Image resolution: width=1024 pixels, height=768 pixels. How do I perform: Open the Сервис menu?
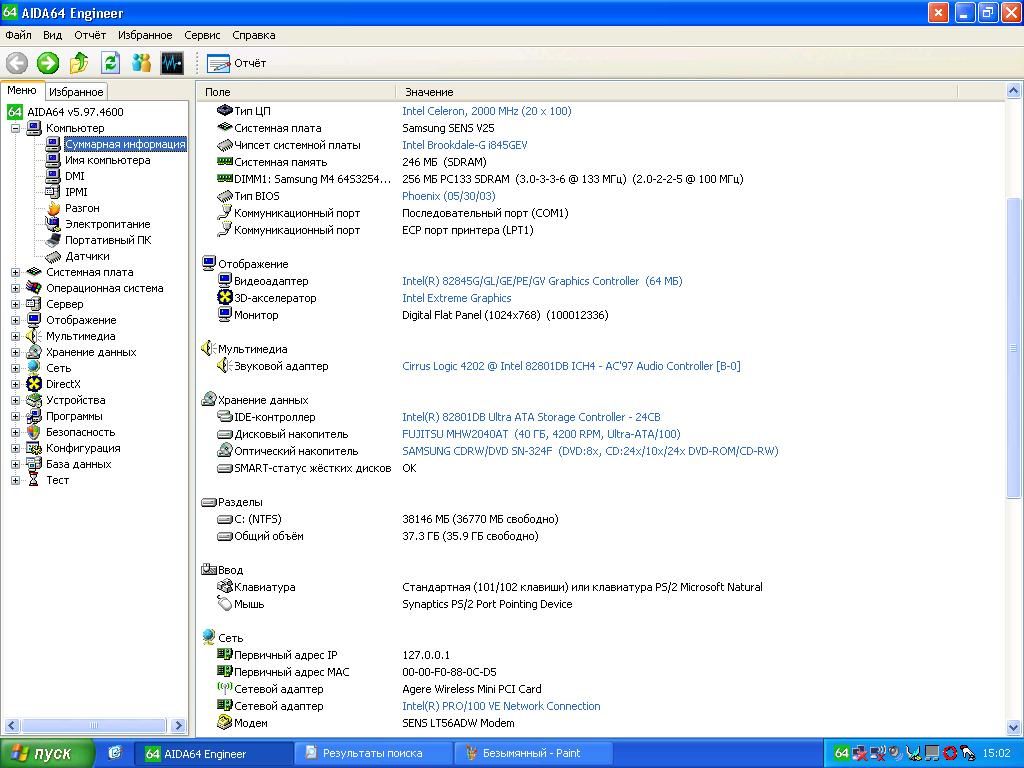pyautogui.click(x=202, y=35)
